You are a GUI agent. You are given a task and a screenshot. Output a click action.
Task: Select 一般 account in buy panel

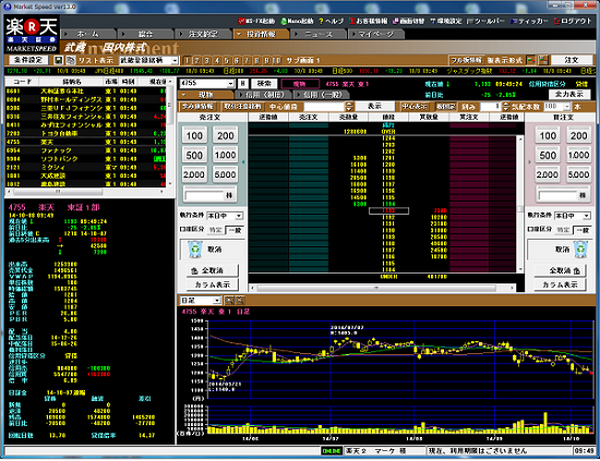582,230
